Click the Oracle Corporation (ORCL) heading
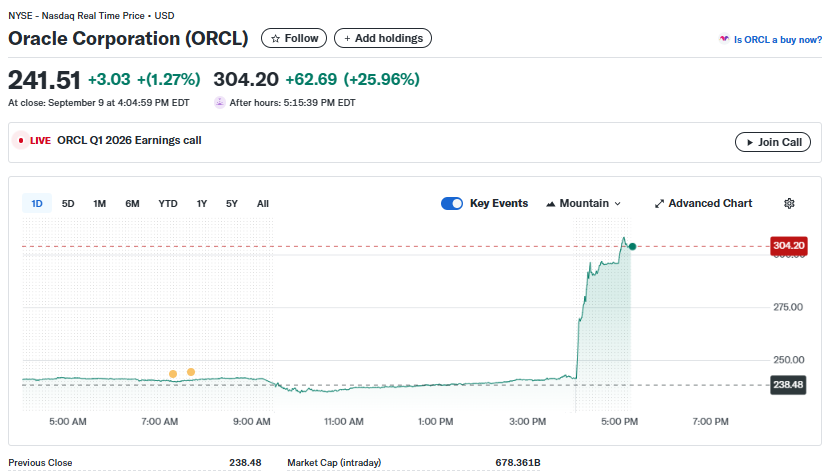 click(x=129, y=39)
